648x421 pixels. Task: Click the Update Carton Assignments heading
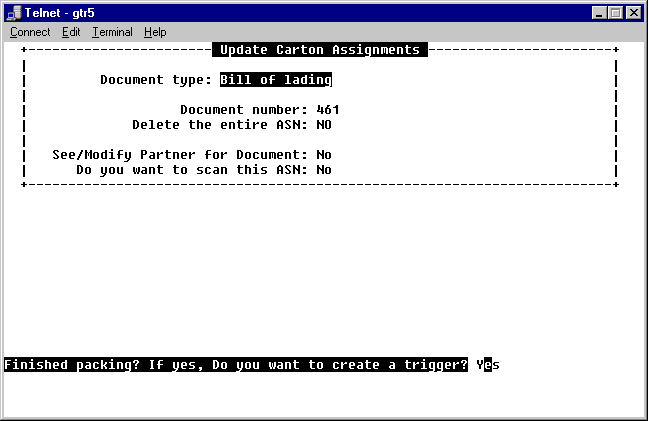[319, 50]
